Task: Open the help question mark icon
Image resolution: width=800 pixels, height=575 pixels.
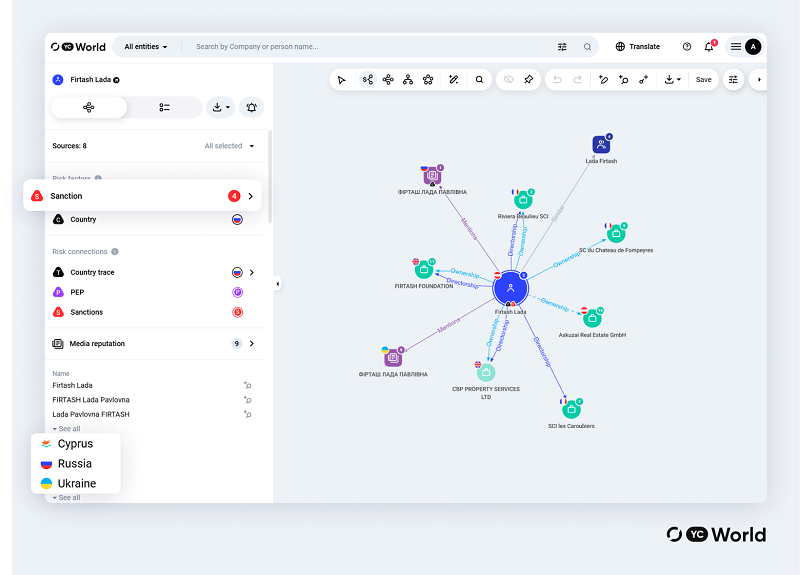Action: click(x=687, y=46)
